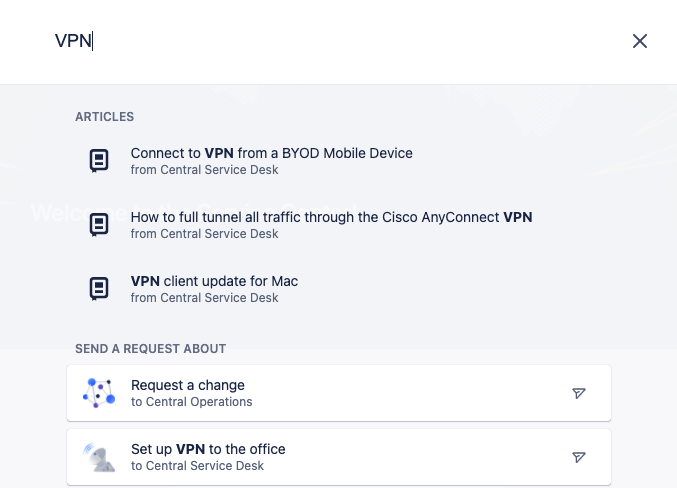Click article icon beside VPN client update
Screen dimensions: 677x488
click(x=99, y=288)
